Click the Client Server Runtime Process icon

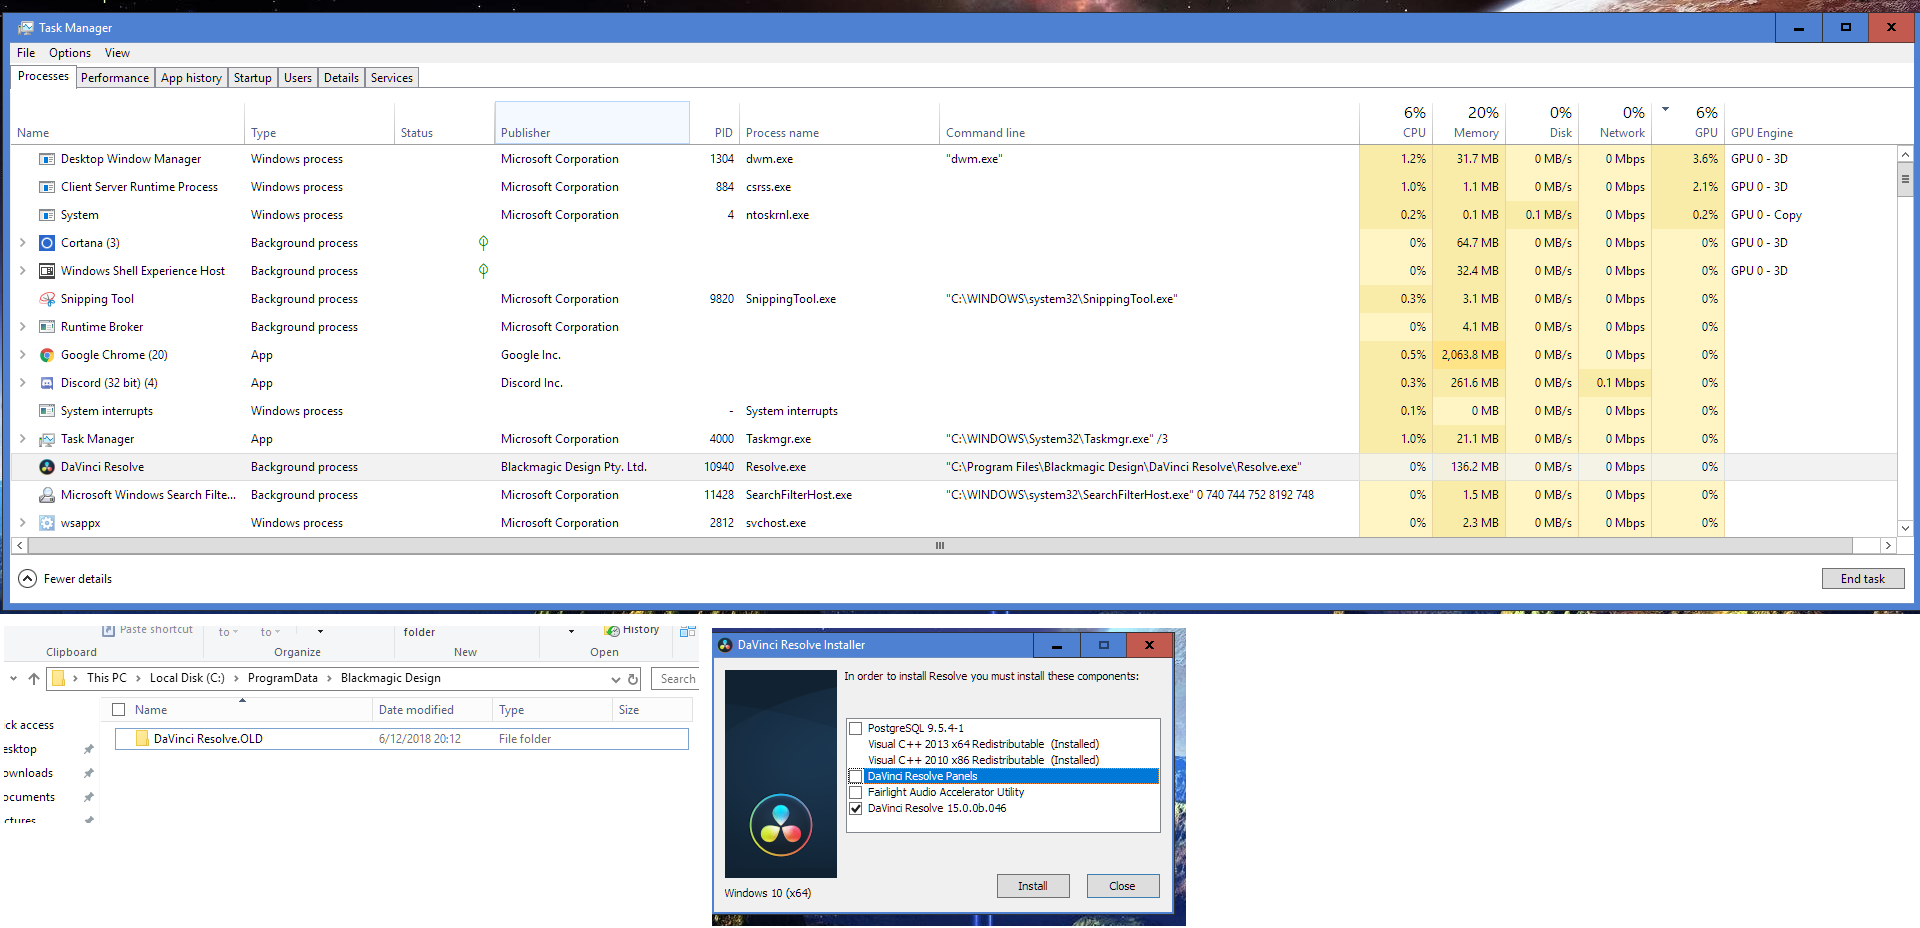(47, 187)
